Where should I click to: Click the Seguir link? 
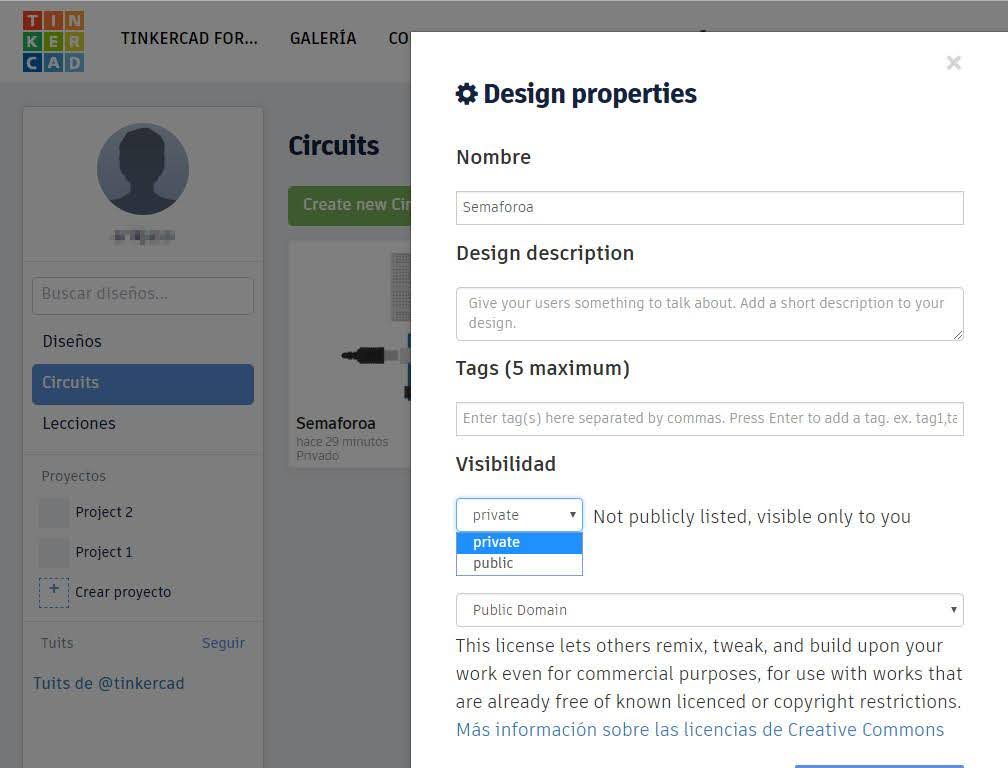click(223, 643)
